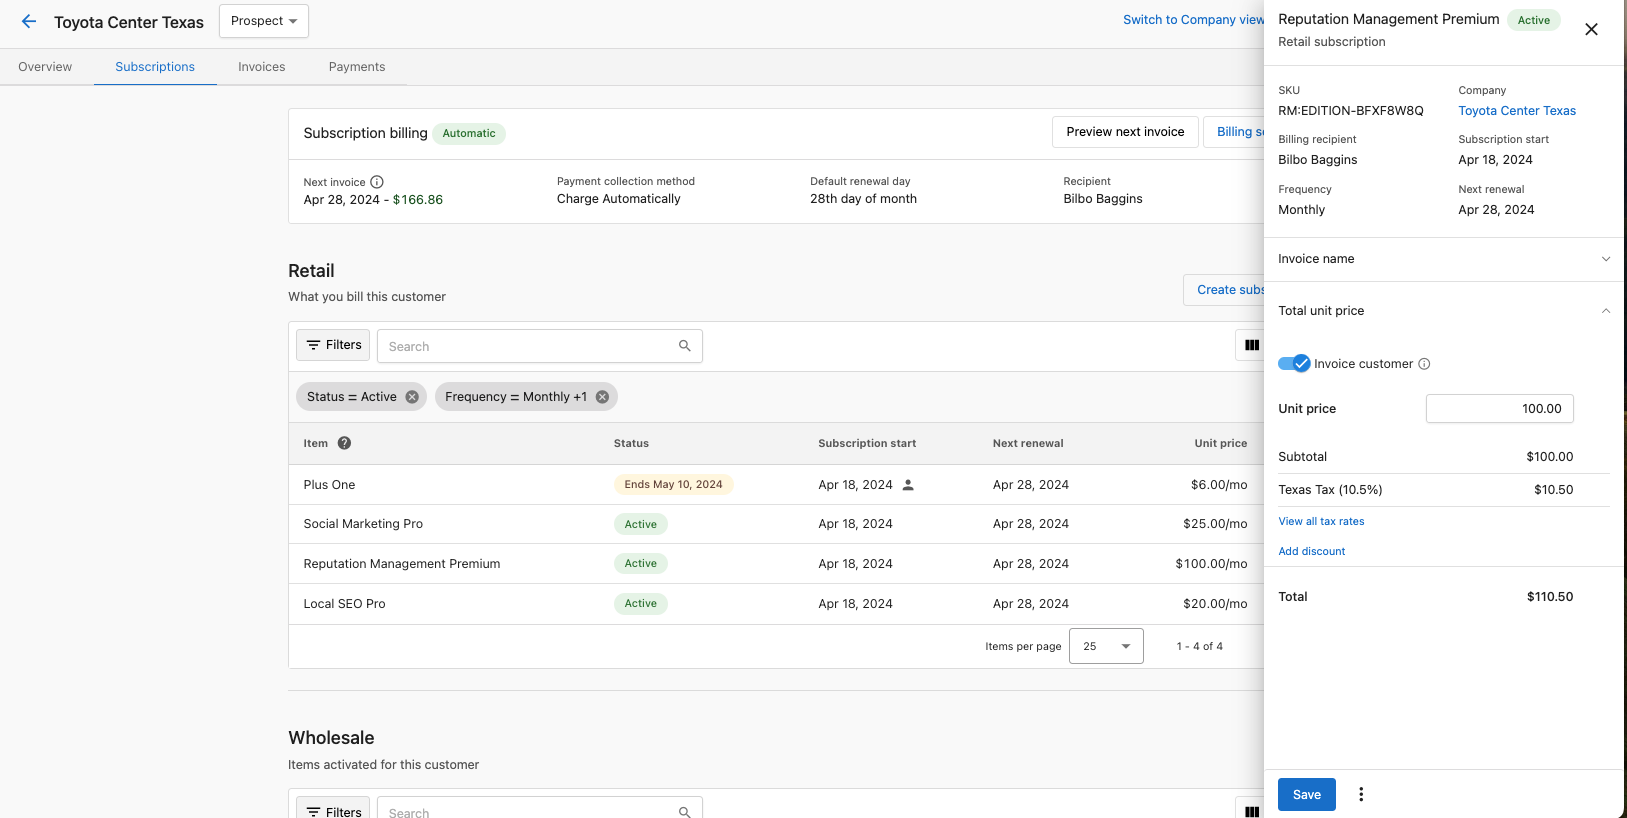Toggle the Invoice customer switch
The width and height of the screenshot is (1627, 818).
click(x=1294, y=364)
